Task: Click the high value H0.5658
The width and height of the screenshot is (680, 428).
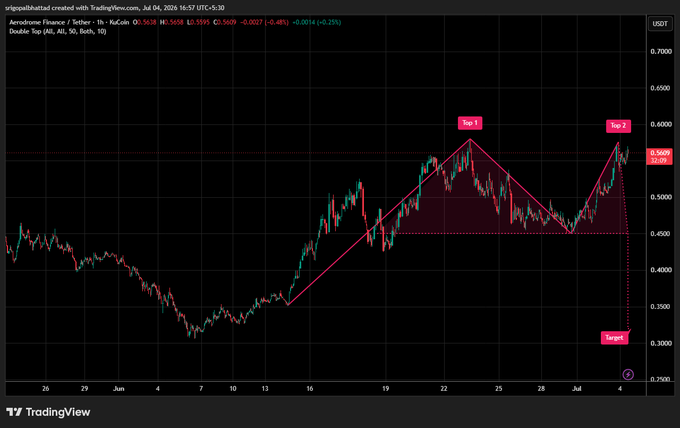Action: 172,22
